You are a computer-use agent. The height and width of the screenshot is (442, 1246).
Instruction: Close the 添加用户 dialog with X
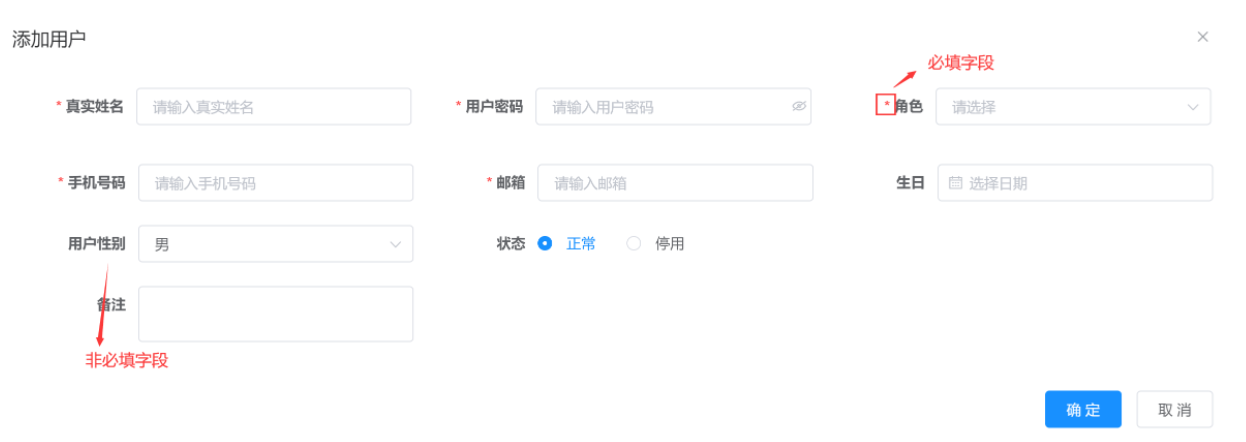pyautogui.click(x=1203, y=37)
